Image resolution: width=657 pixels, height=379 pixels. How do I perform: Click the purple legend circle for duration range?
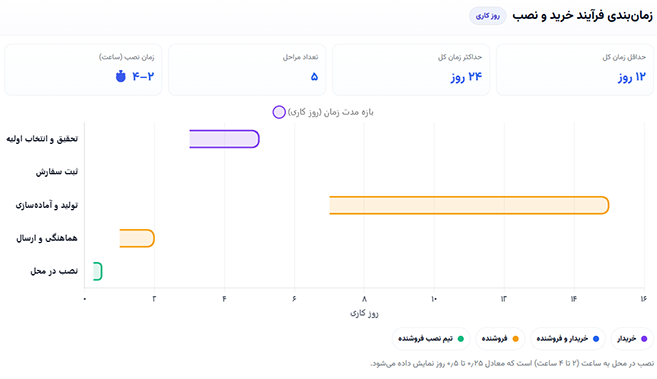279,112
